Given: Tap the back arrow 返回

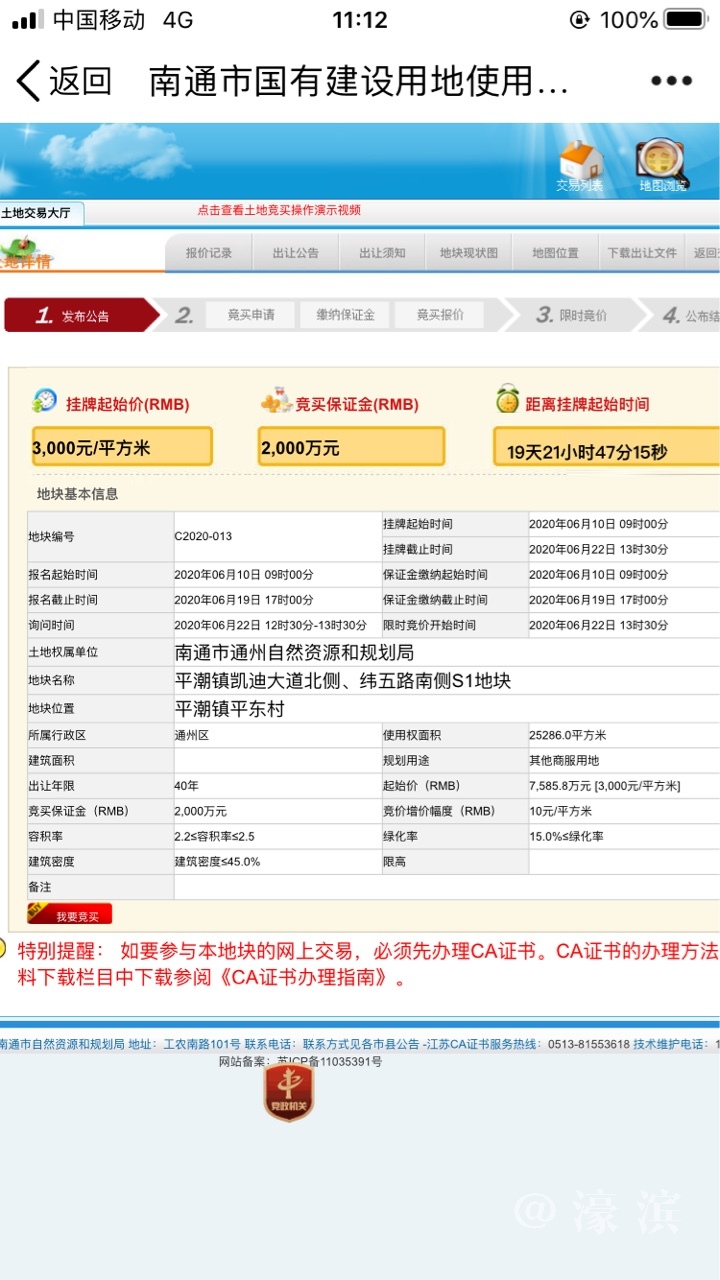Looking at the screenshot, I should 62,81.
